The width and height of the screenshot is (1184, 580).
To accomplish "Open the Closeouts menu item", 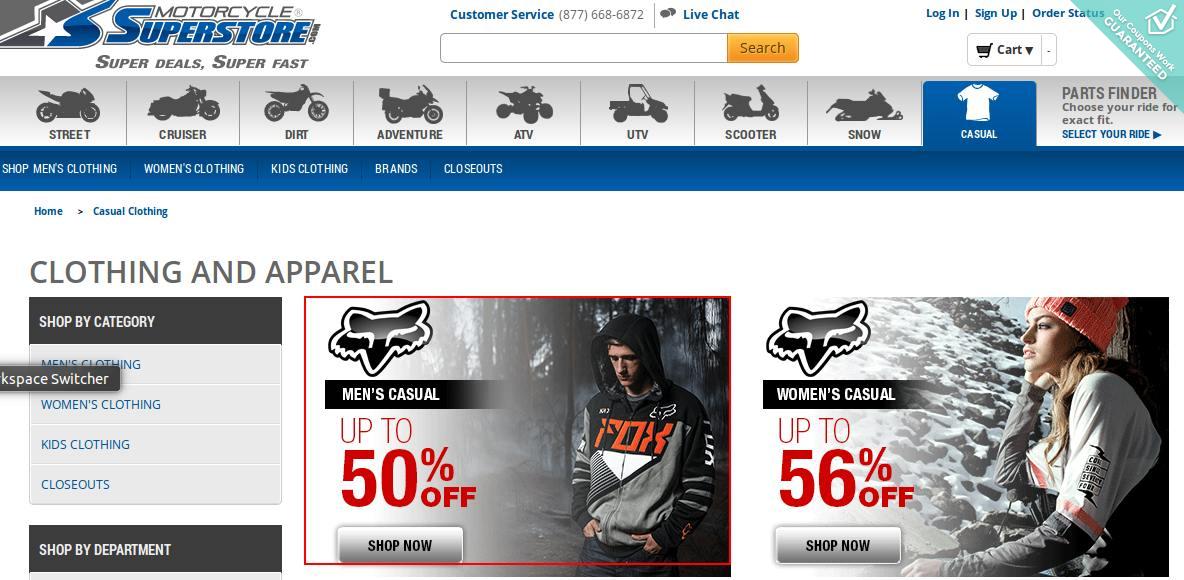I will pos(473,168).
